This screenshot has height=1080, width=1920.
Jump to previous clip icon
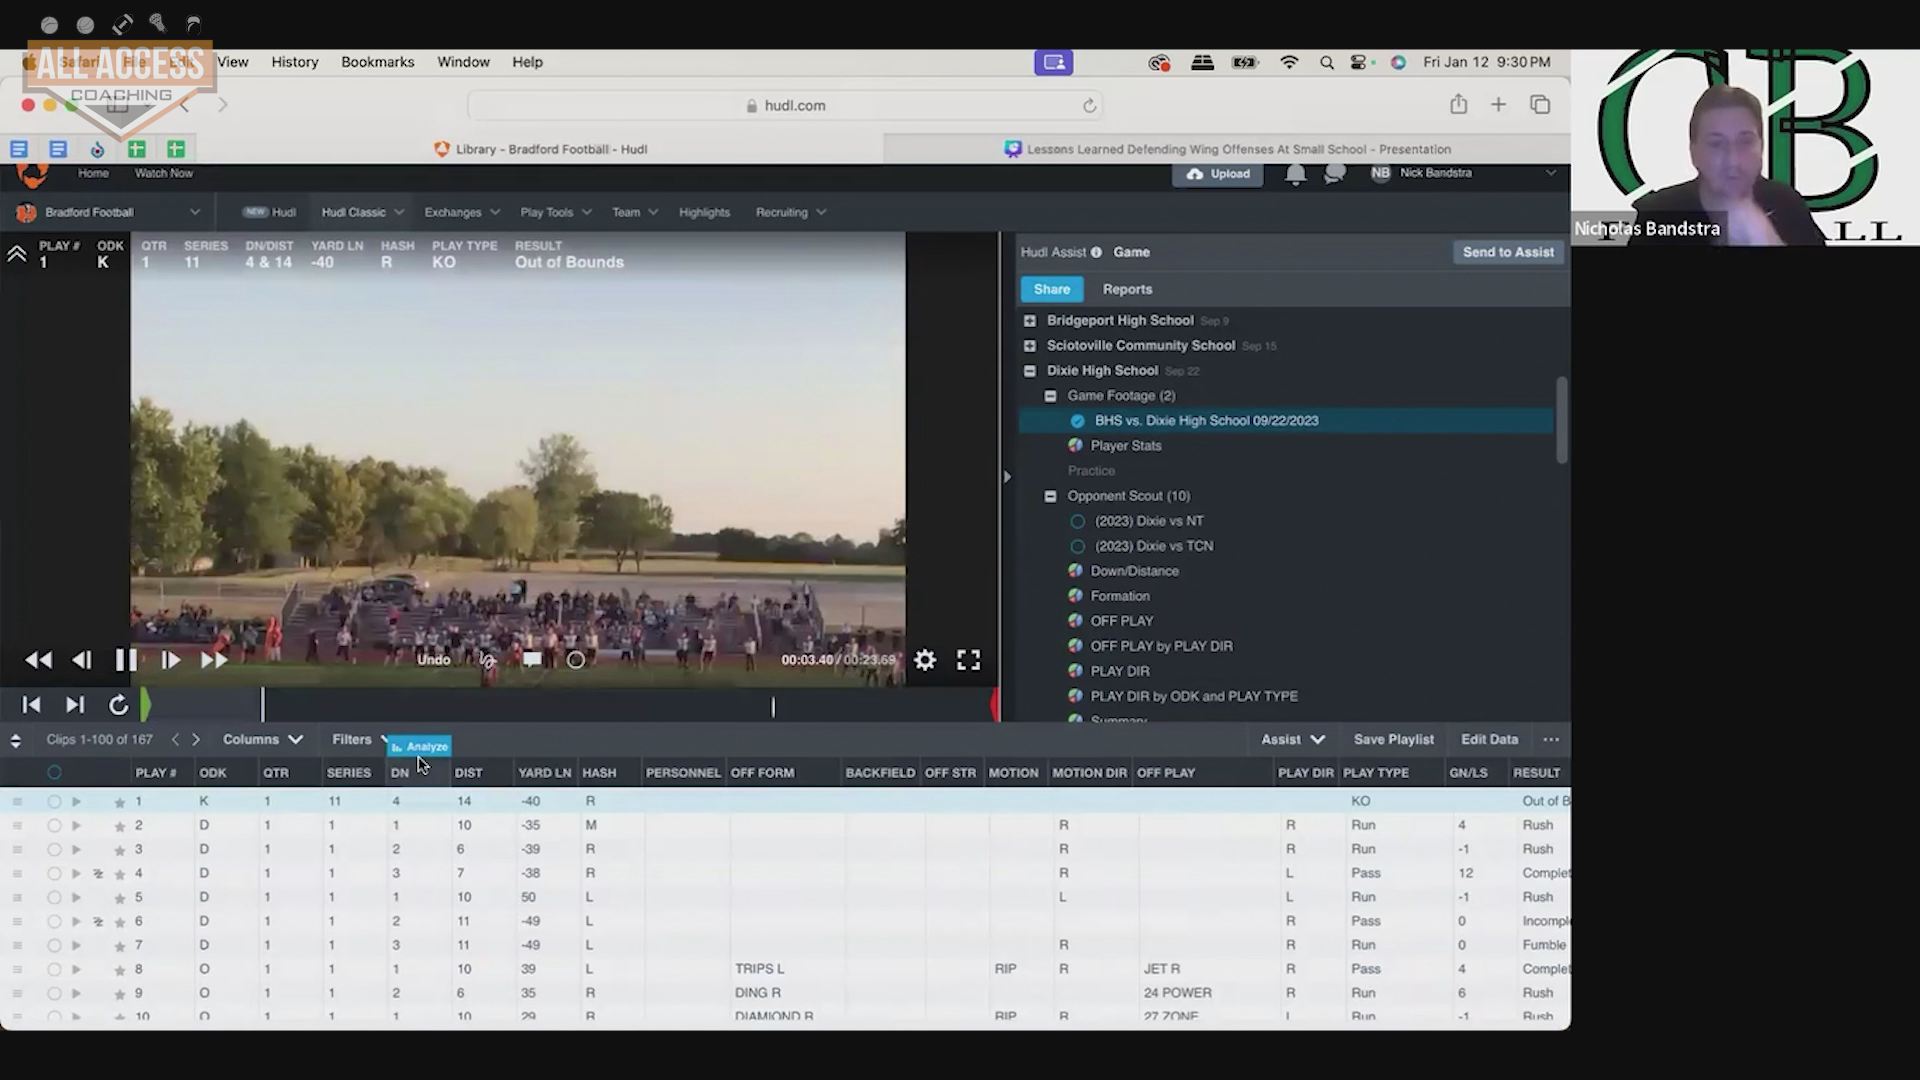[x=31, y=705]
